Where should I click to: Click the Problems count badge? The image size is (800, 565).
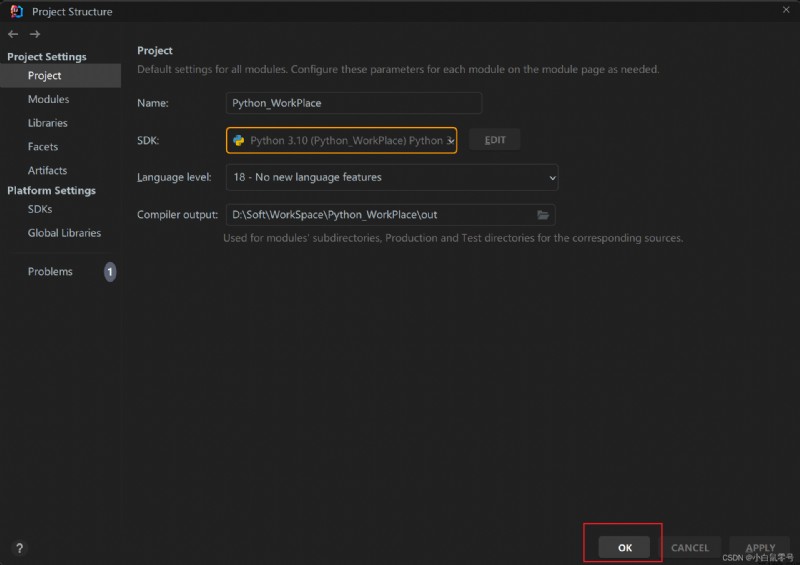(110, 272)
